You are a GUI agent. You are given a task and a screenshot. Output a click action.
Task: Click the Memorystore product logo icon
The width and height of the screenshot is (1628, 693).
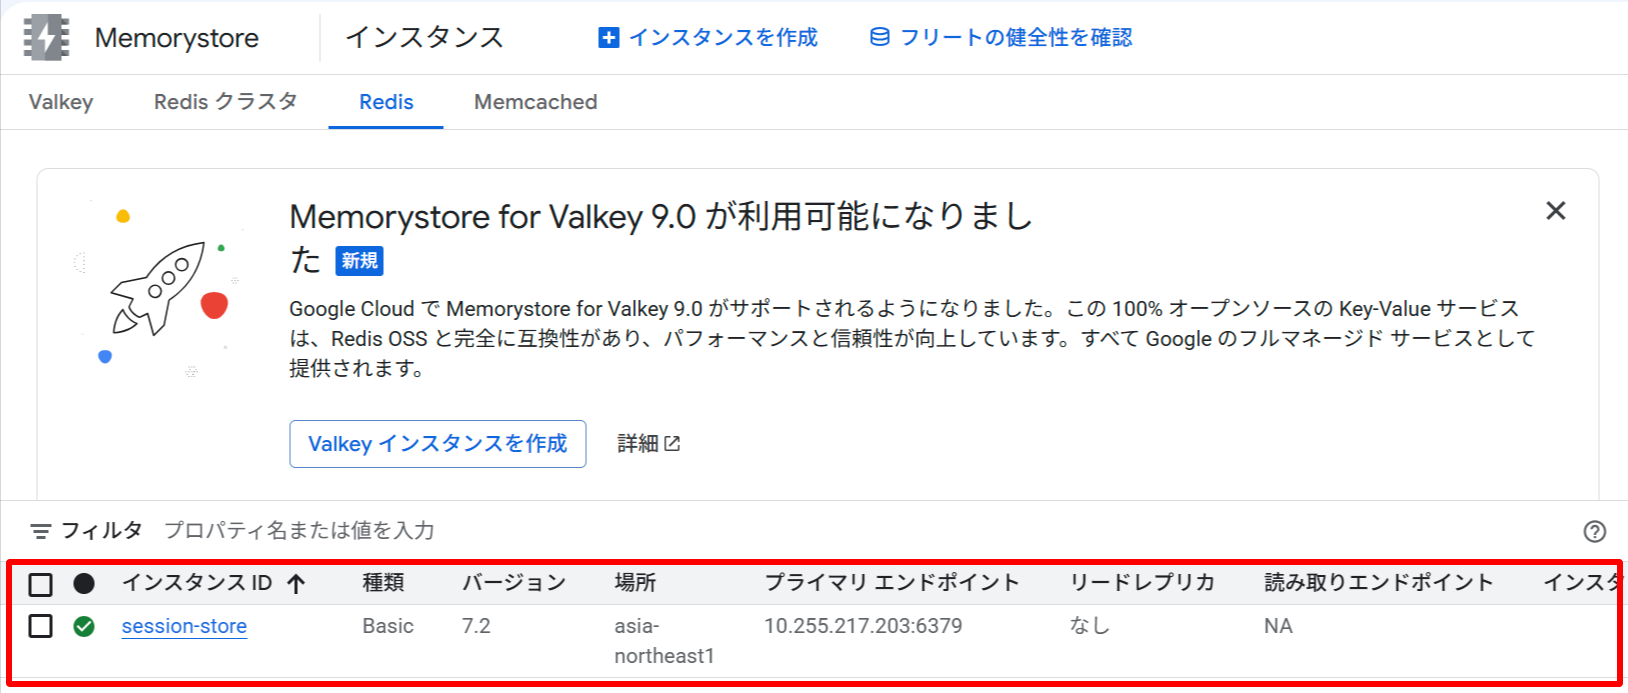point(46,38)
